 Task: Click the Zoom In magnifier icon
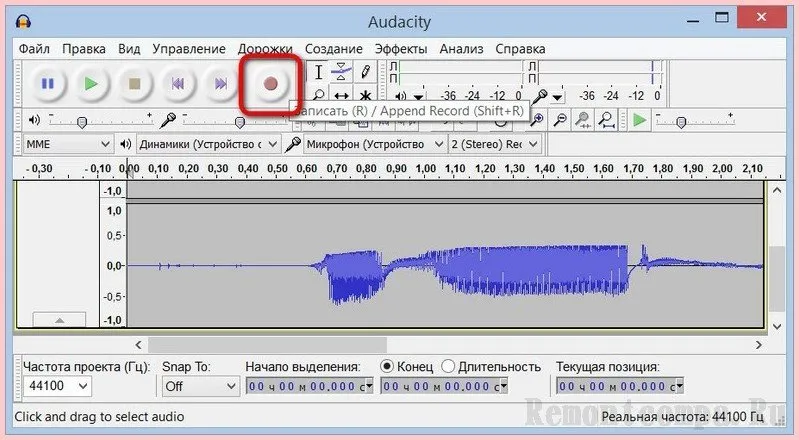click(537, 120)
